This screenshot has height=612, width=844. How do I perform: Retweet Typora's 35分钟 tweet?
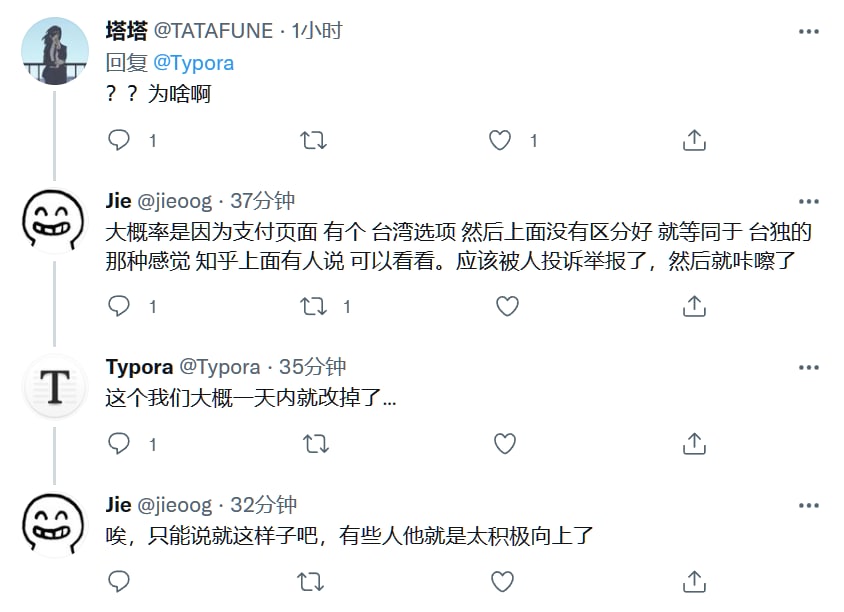click(x=315, y=443)
